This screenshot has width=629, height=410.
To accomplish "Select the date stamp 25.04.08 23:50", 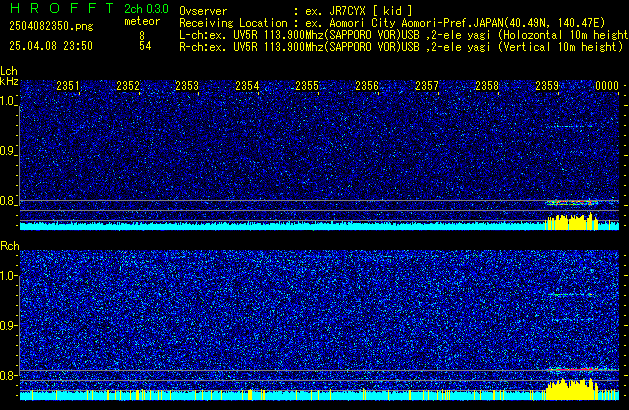I will [51, 46].
